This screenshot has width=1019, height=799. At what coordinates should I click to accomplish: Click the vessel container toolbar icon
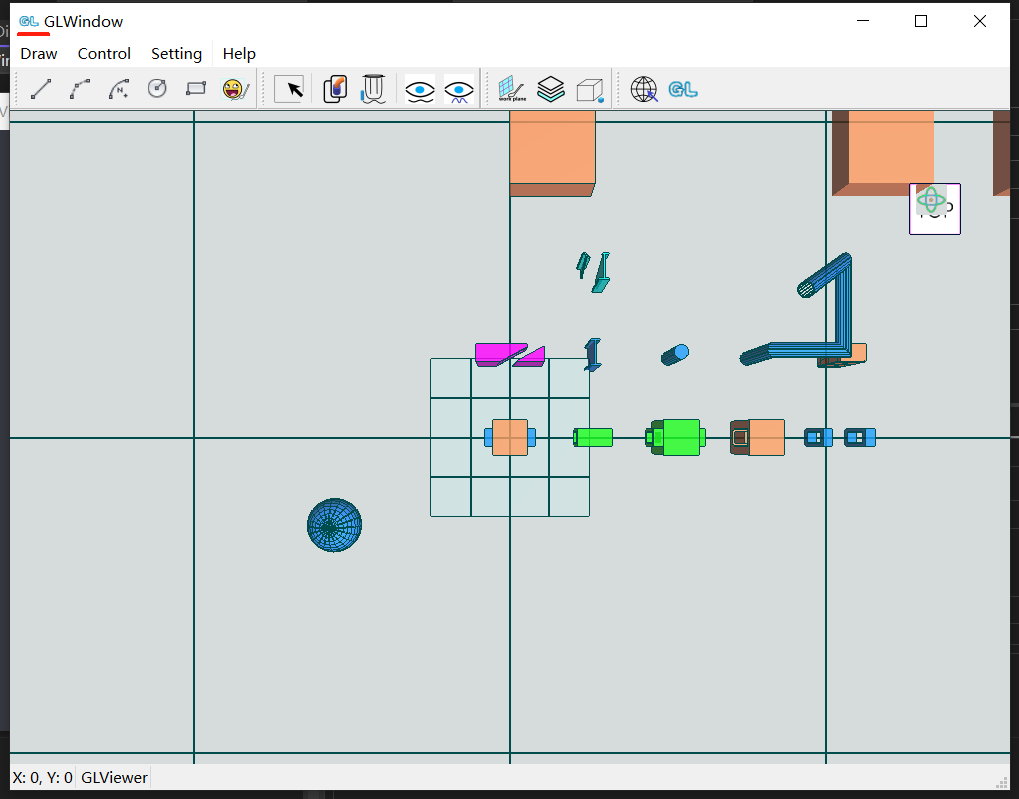(373, 89)
